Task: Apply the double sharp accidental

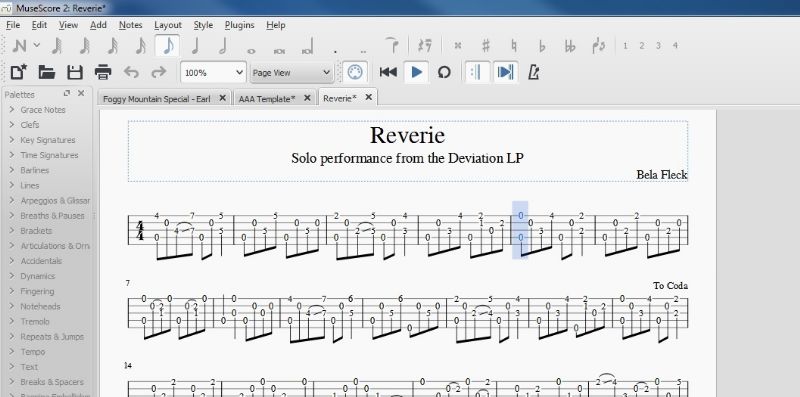Action: 458,45
